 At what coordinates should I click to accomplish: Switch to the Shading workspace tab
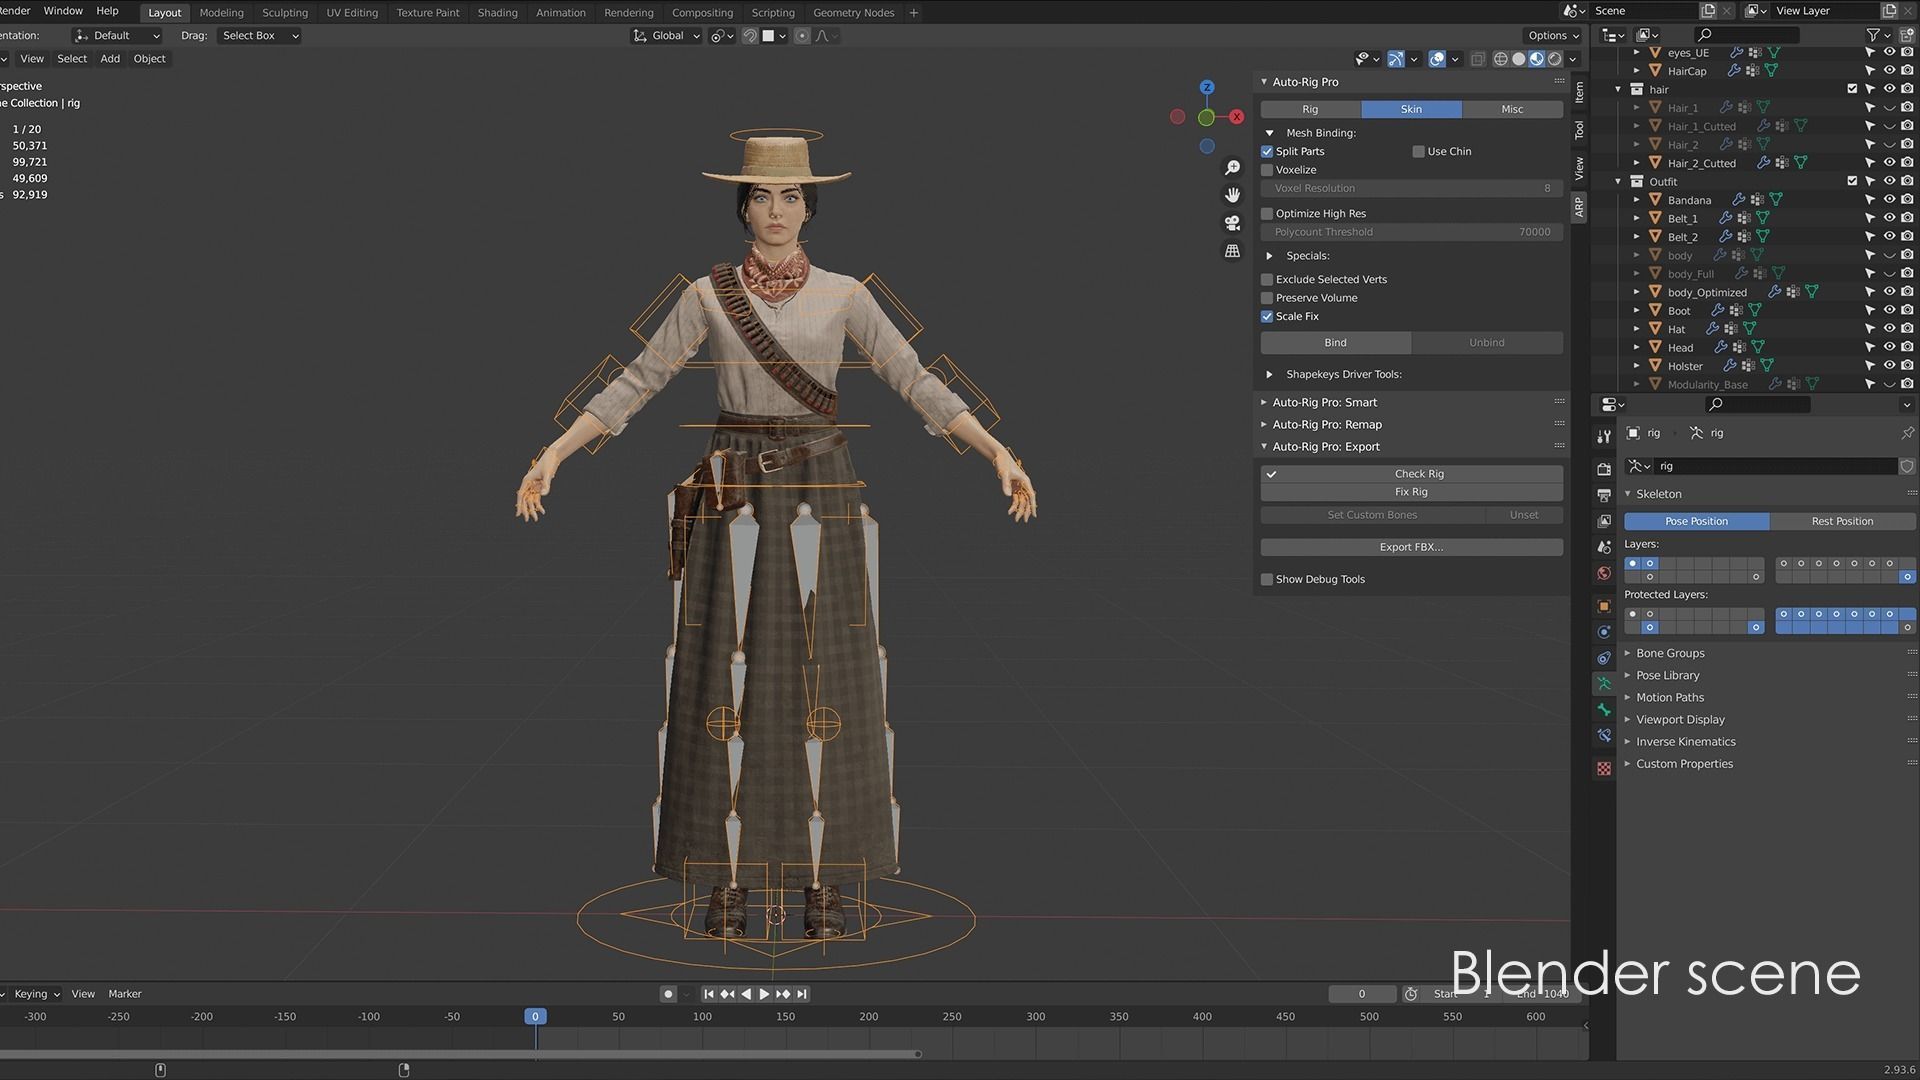pos(497,13)
